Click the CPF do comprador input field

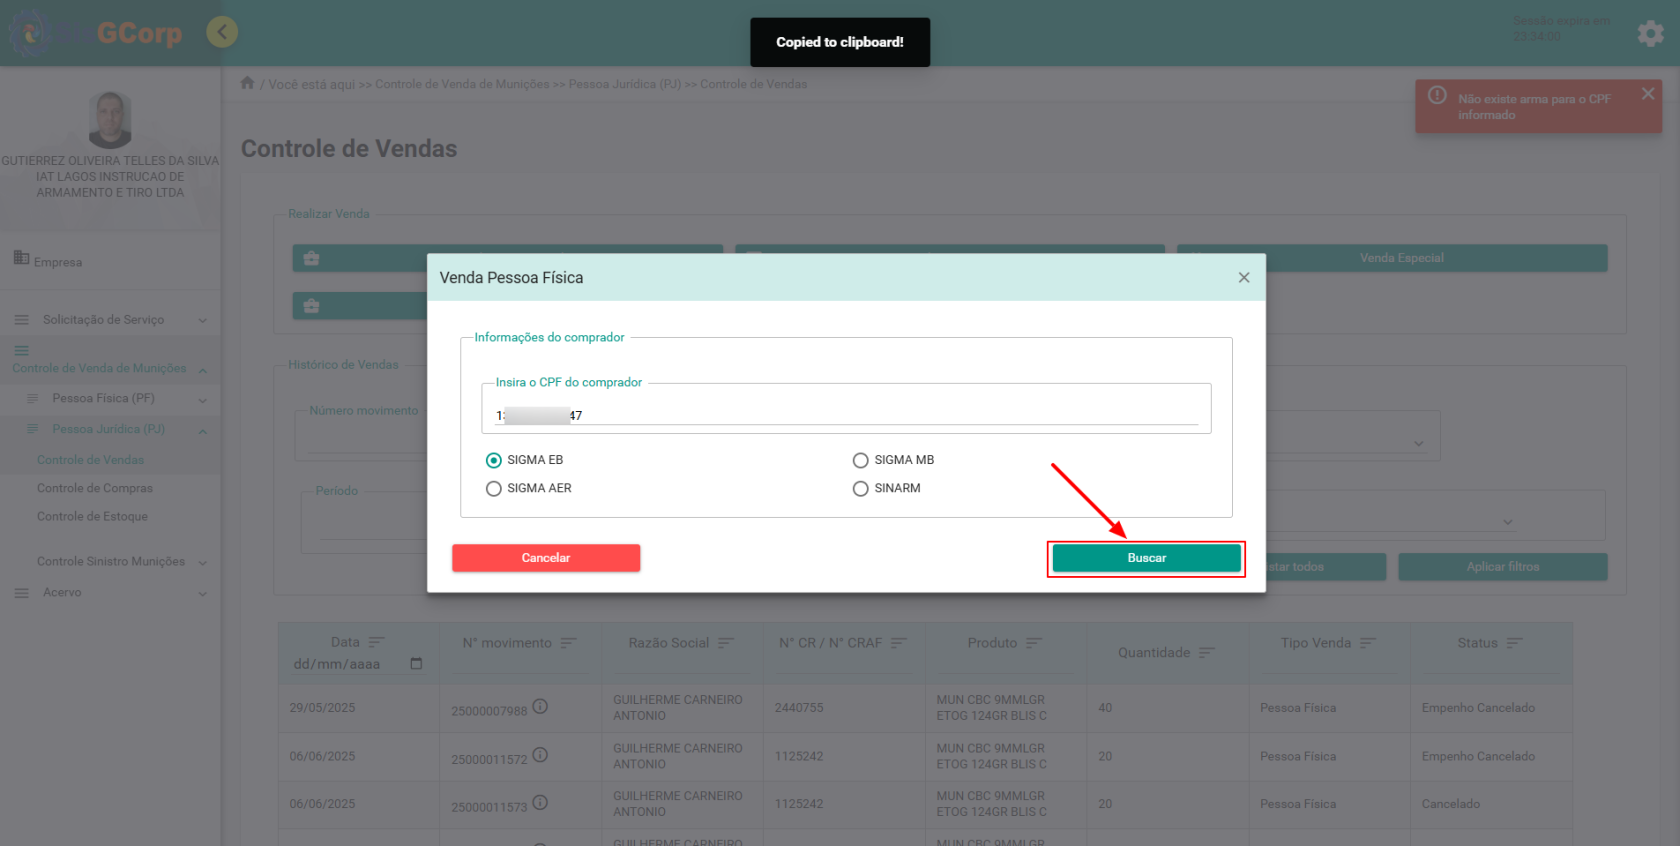pos(846,415)
